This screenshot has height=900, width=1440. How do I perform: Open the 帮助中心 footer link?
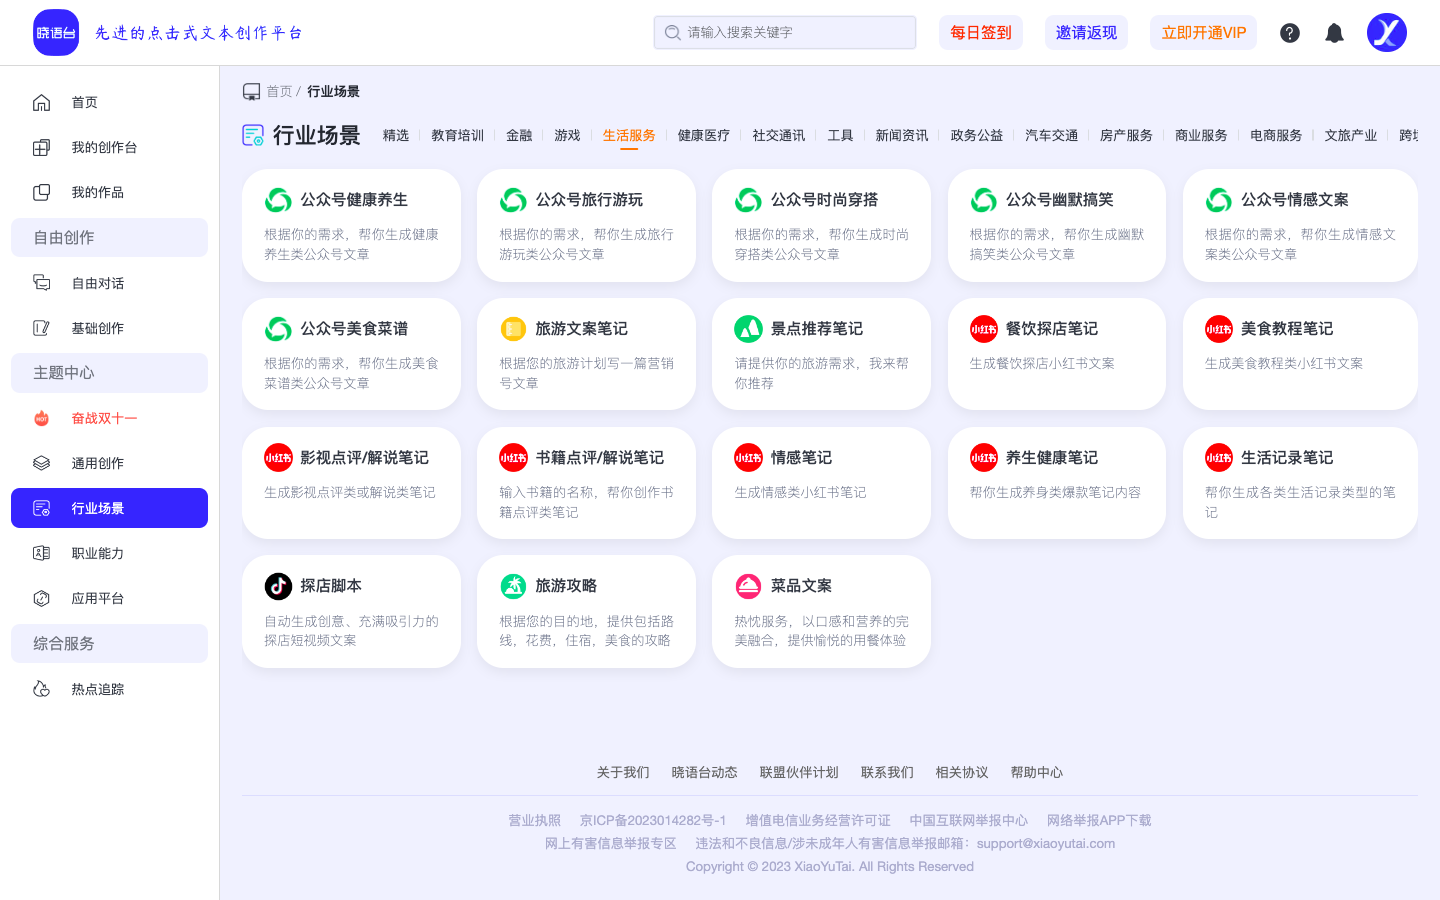pos(1037,772)
